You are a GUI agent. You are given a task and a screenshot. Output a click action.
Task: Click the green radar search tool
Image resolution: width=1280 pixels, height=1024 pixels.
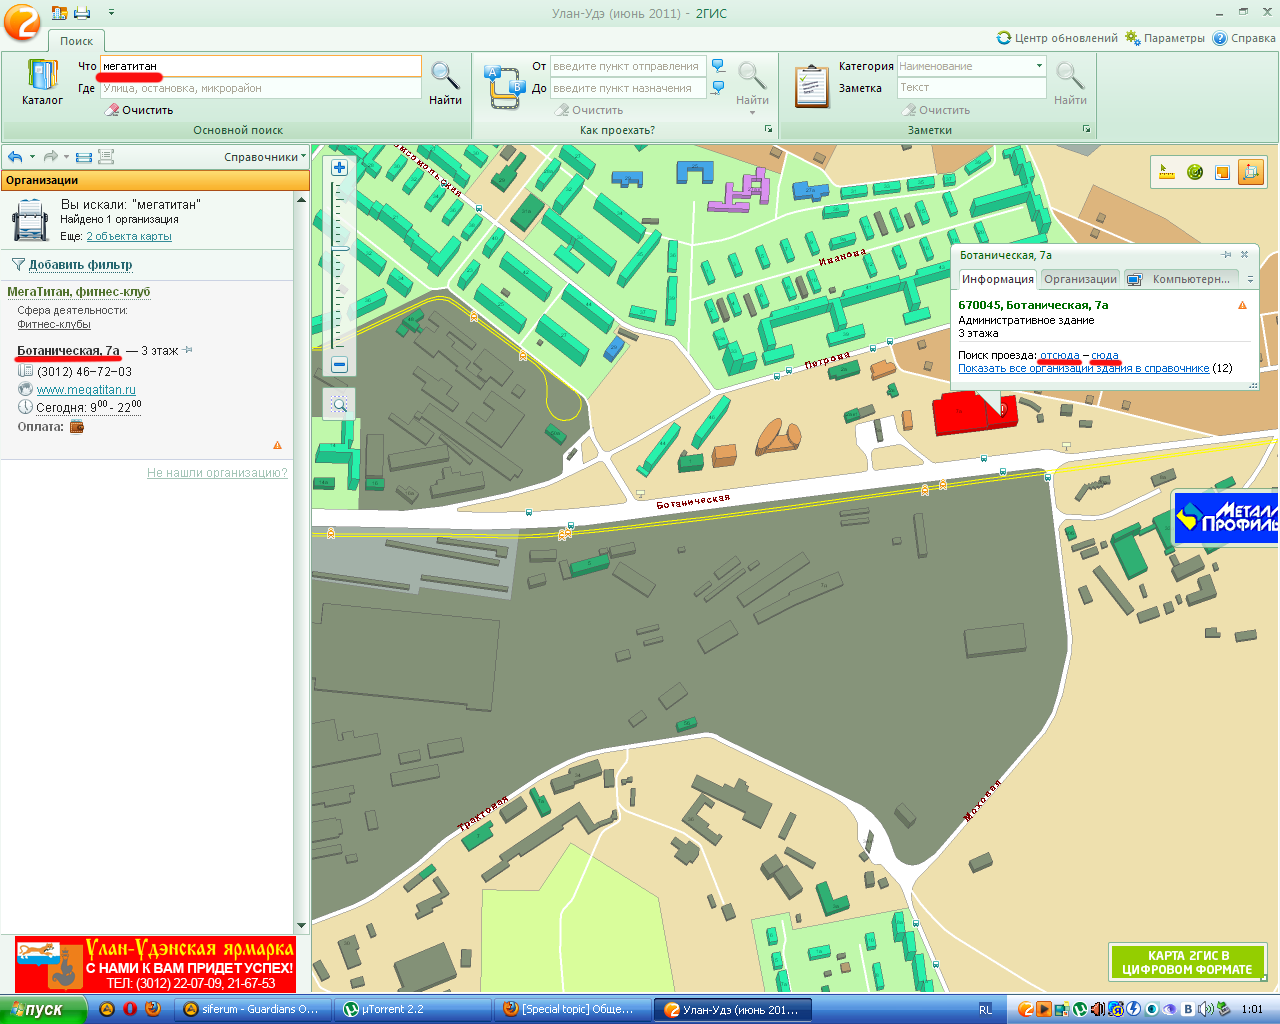point(1194,172)
